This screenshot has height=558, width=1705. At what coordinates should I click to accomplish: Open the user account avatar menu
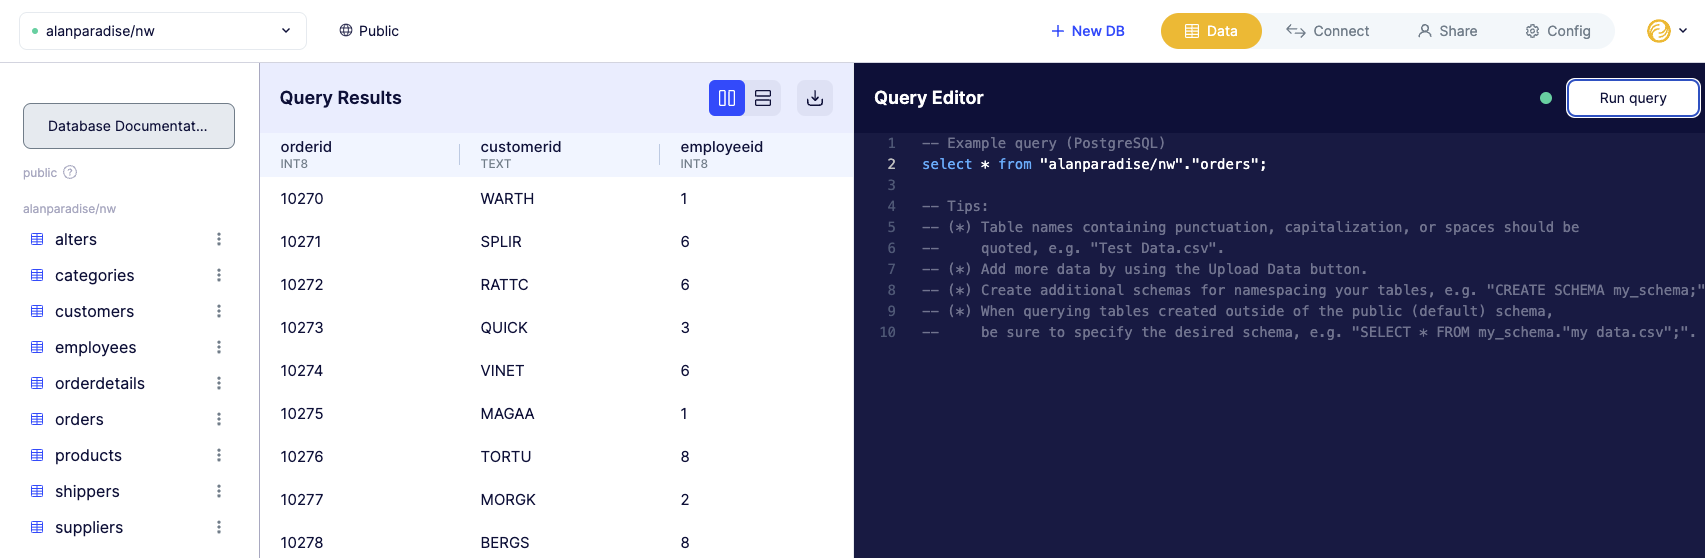pos(1659,31)
